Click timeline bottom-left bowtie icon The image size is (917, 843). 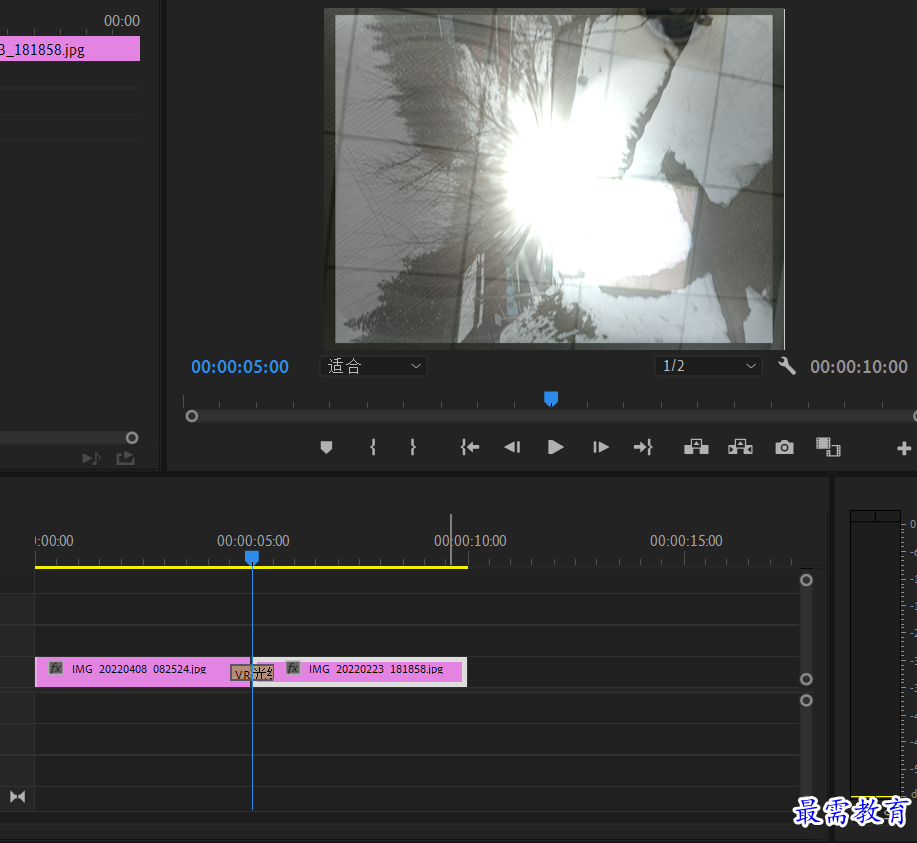pyautogui.click(x=18, y=797)
